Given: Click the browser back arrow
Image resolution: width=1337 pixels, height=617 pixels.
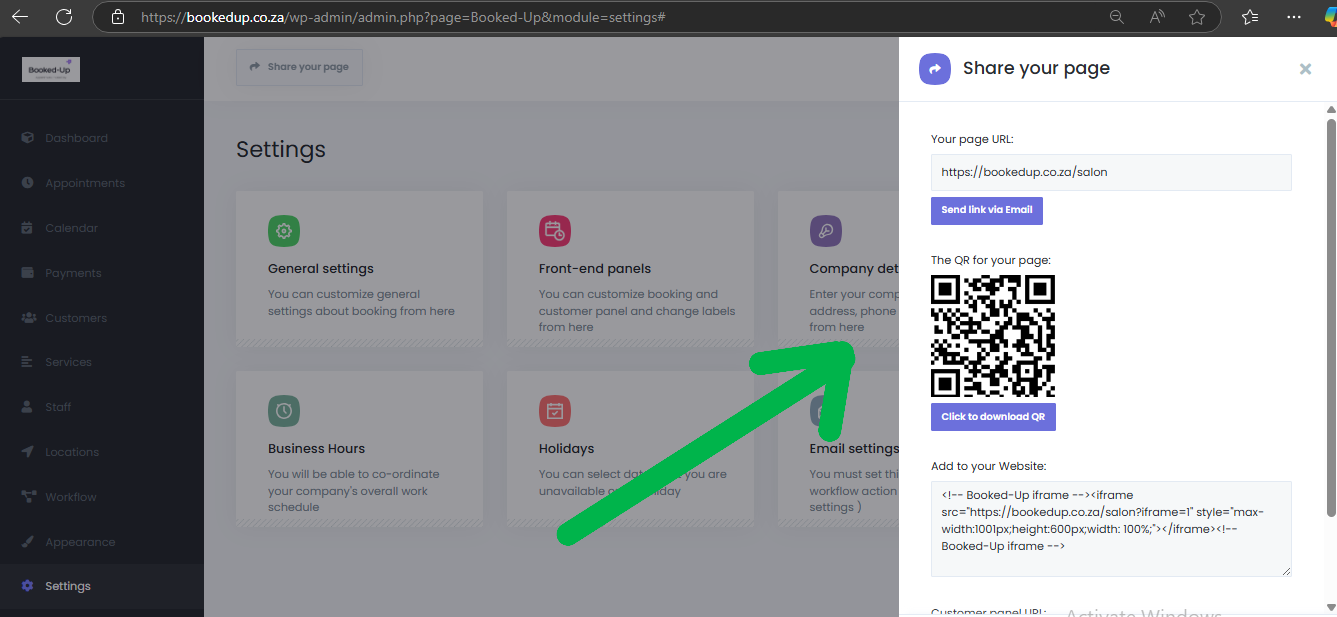Looking at the screenshot, I should pos(20,17).
